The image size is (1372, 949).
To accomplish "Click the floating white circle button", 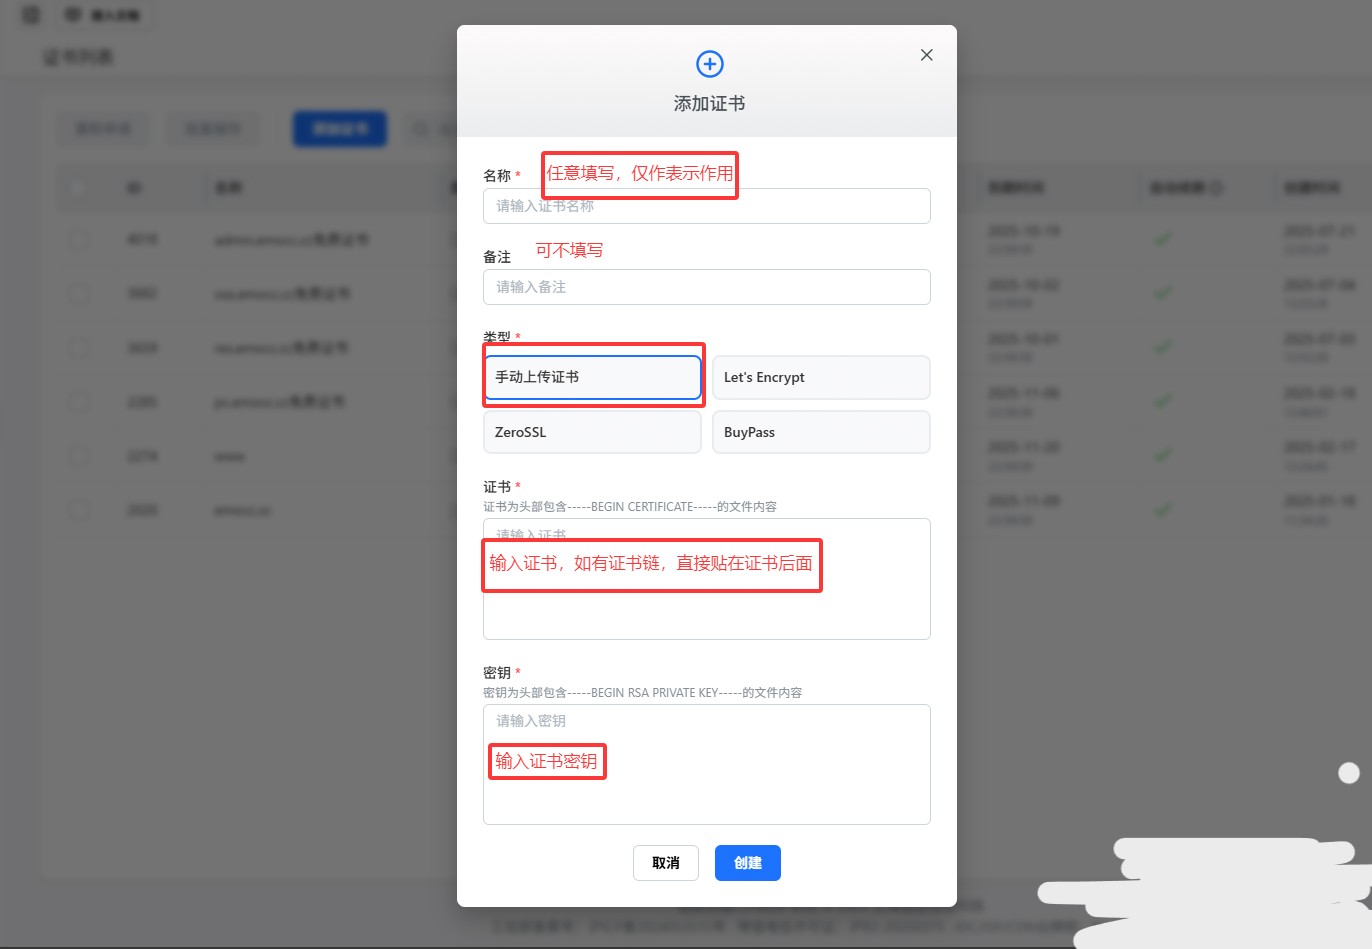I will [x=1349, y=772].
